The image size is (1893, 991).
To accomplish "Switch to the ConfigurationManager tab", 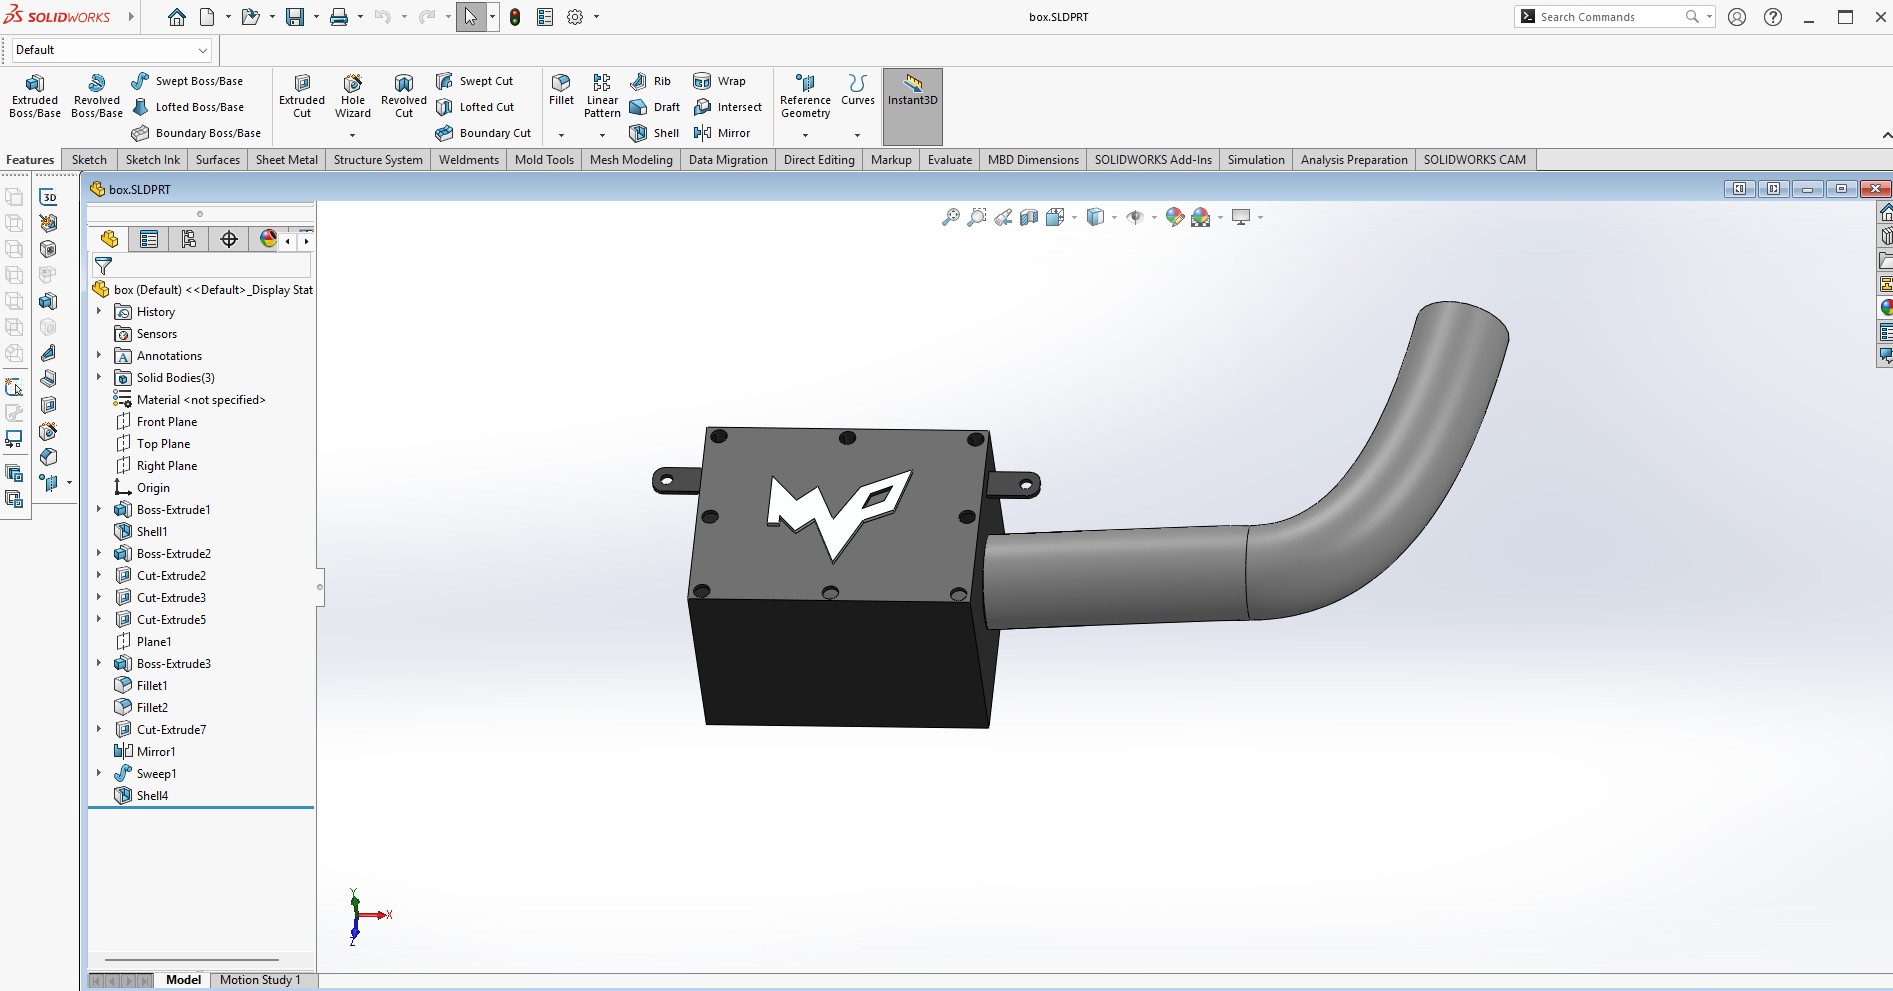I will pyautogui.click(x=189, y=239).
